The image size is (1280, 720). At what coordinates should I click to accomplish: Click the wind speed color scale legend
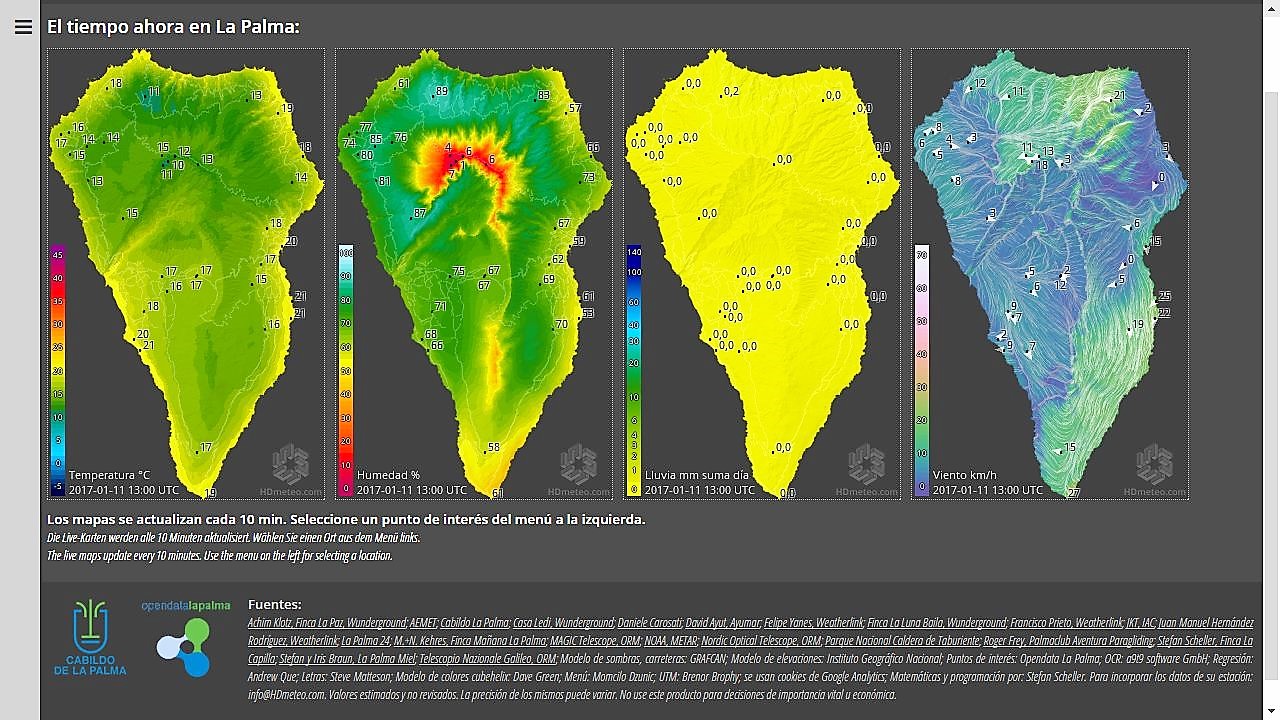[x=922, y=370]
